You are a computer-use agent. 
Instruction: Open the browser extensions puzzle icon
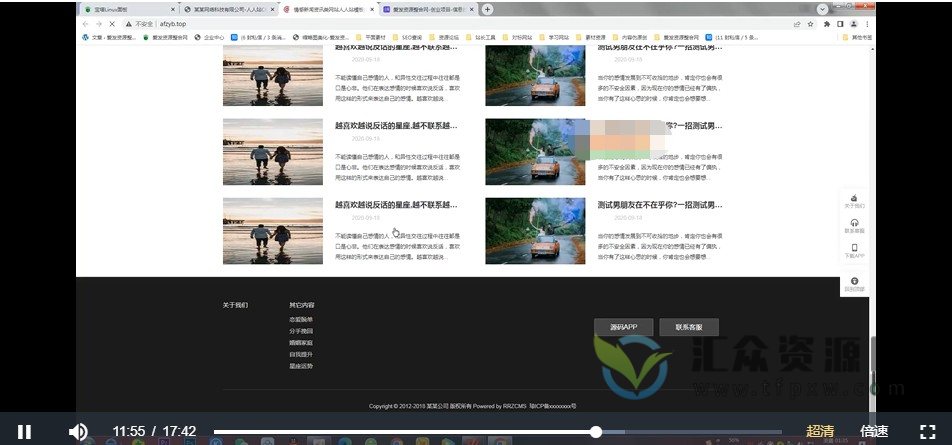click(827, 24)
